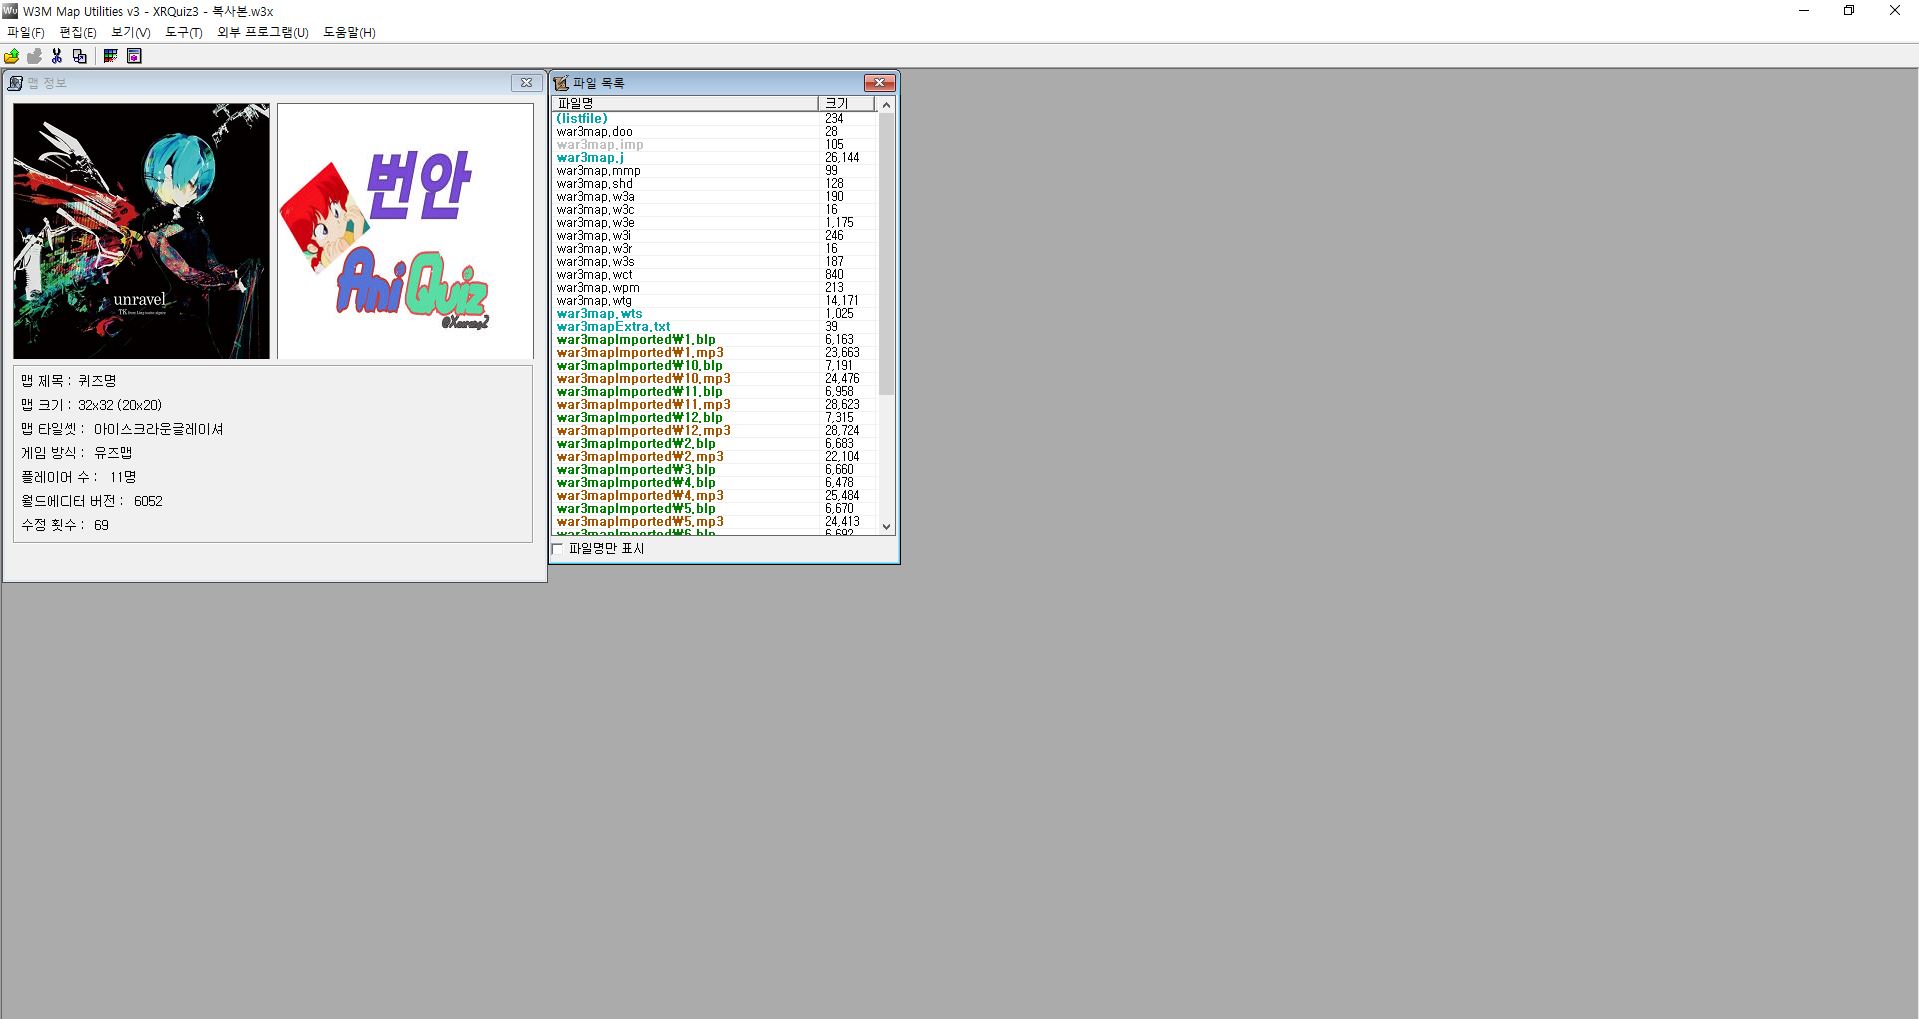This screenshot has height=1019, width=1919.
Task: Click the window with purple cube toolbar icon
Action: 134,56
